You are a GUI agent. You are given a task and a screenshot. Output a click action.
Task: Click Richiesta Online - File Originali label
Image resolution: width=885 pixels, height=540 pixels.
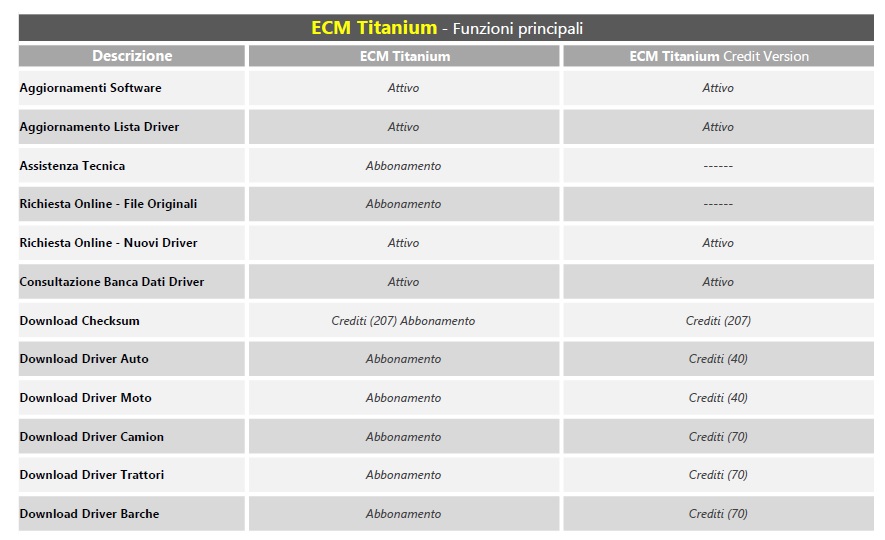pos(108,204)
